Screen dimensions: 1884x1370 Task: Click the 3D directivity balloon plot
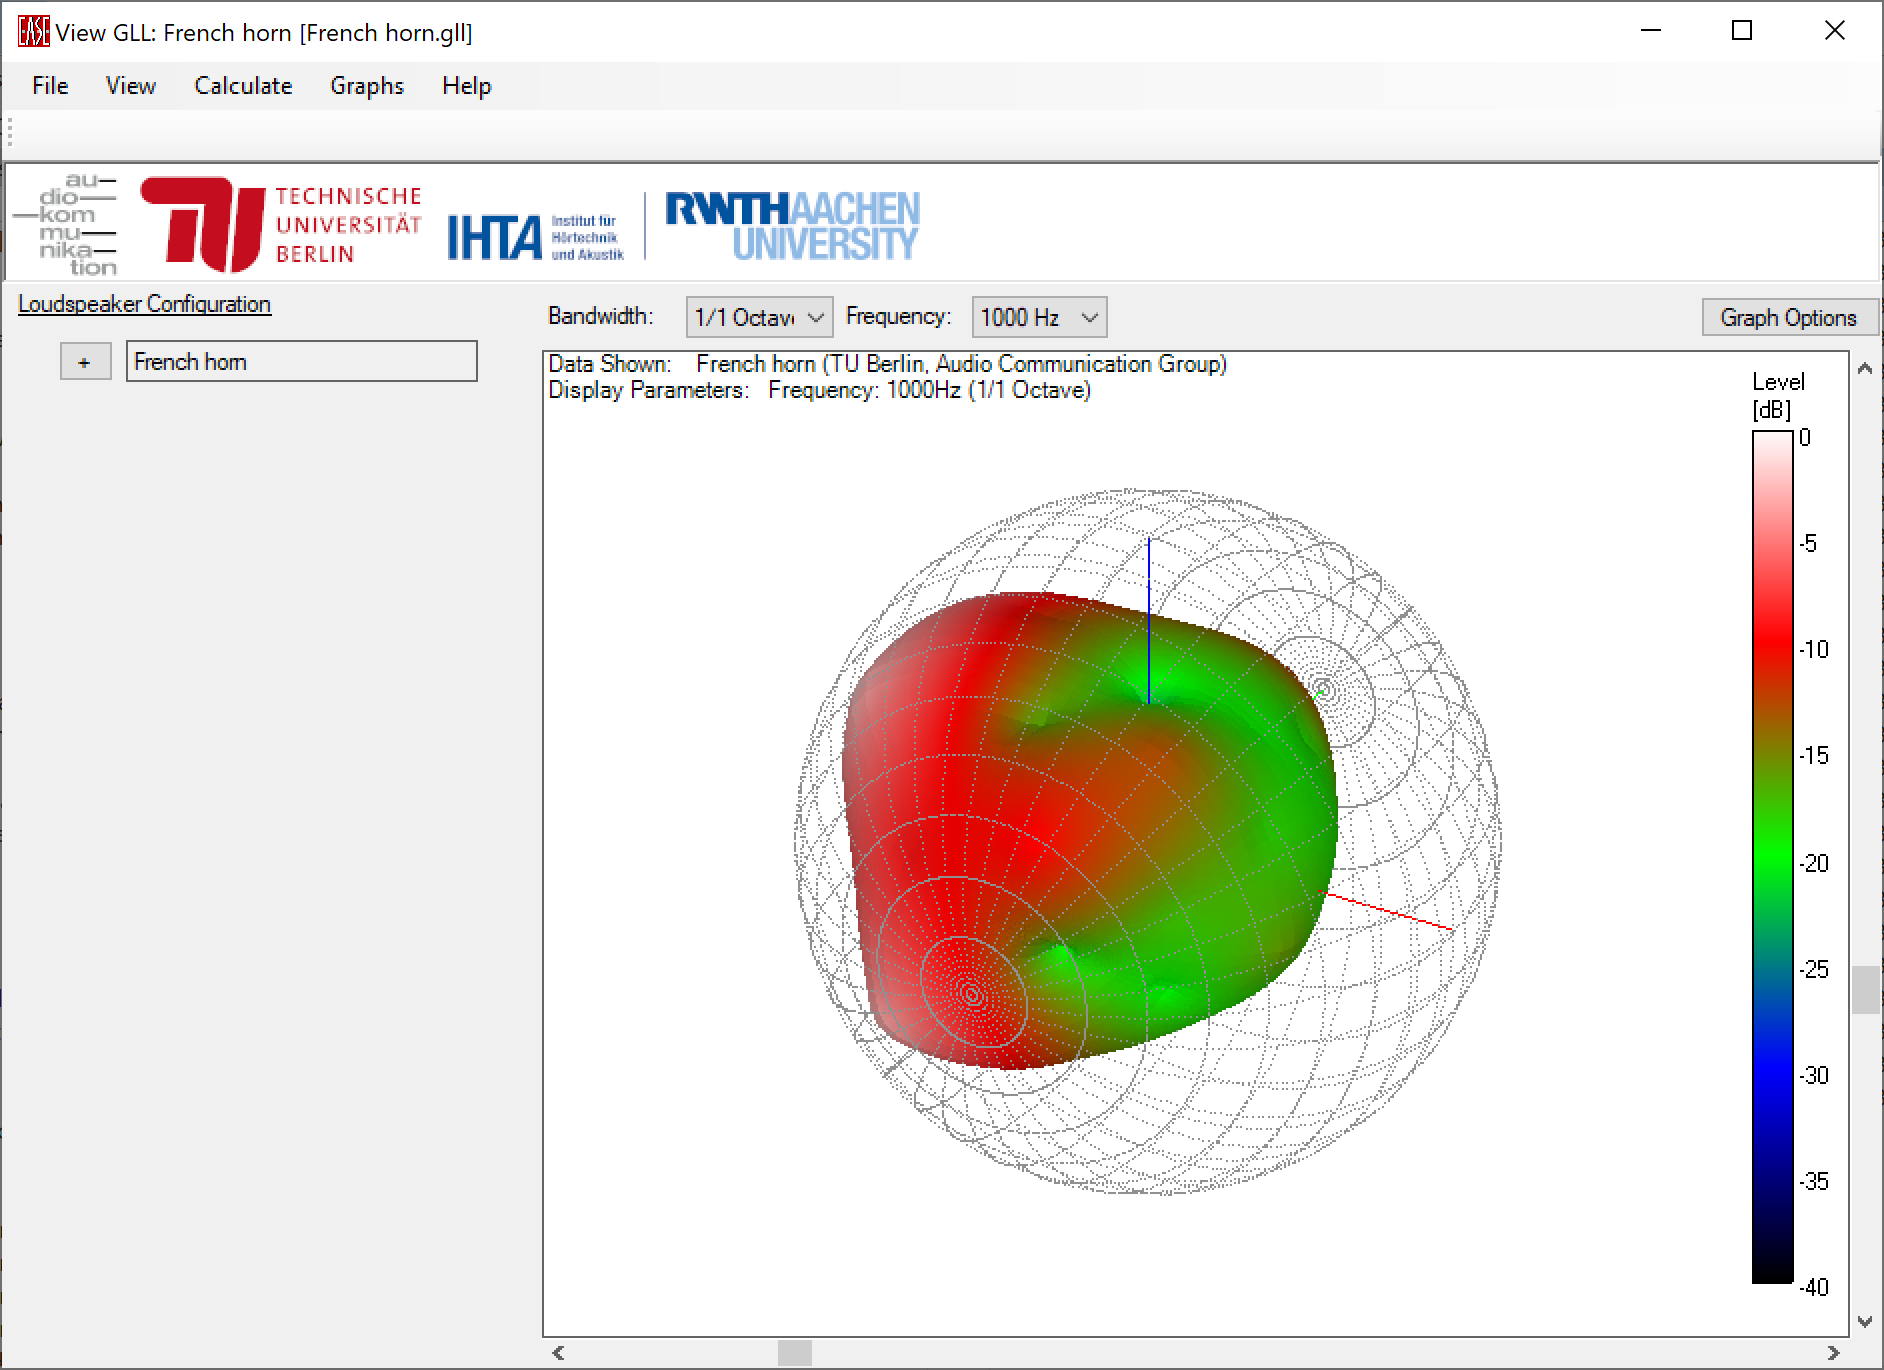[x=1148, y=840]
